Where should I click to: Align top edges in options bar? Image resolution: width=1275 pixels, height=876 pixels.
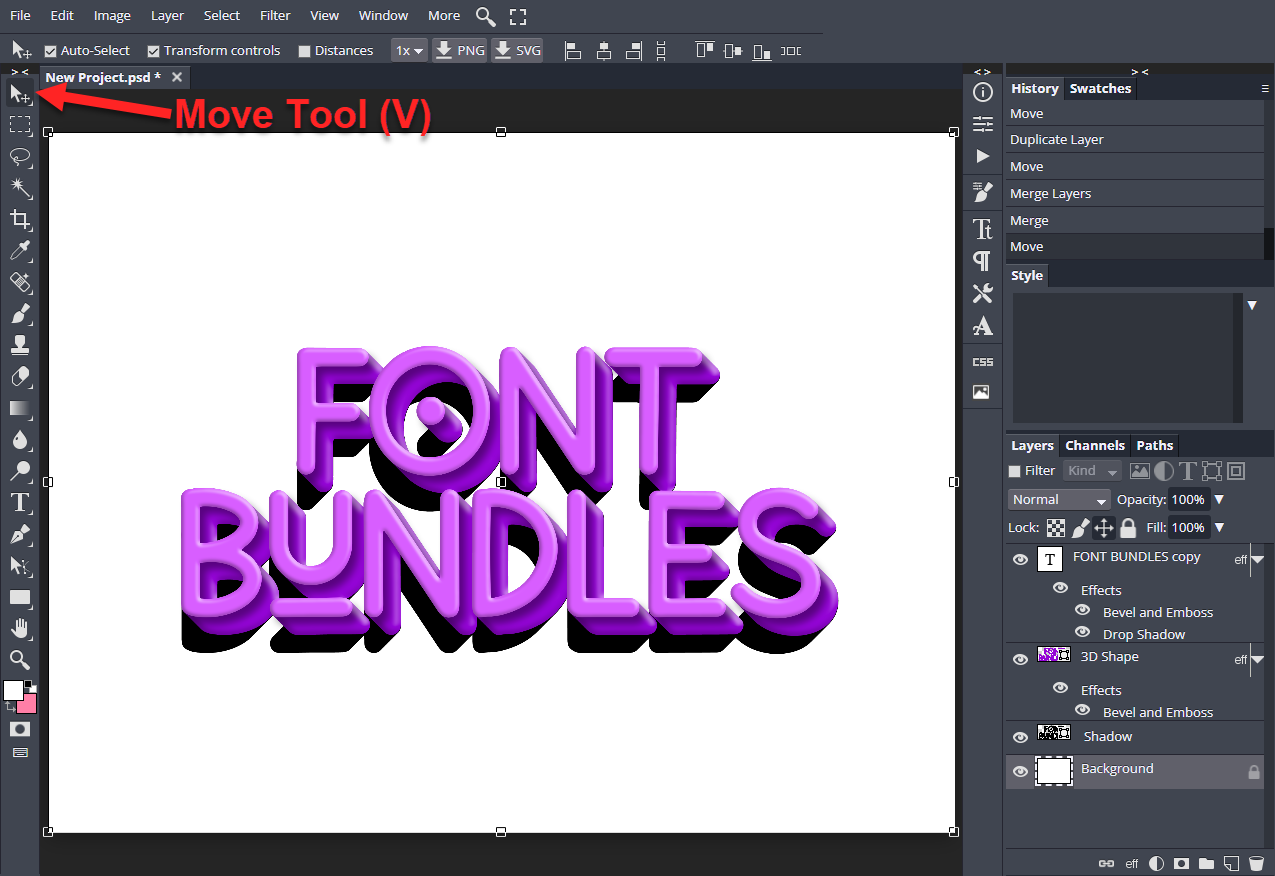point(705,50)
